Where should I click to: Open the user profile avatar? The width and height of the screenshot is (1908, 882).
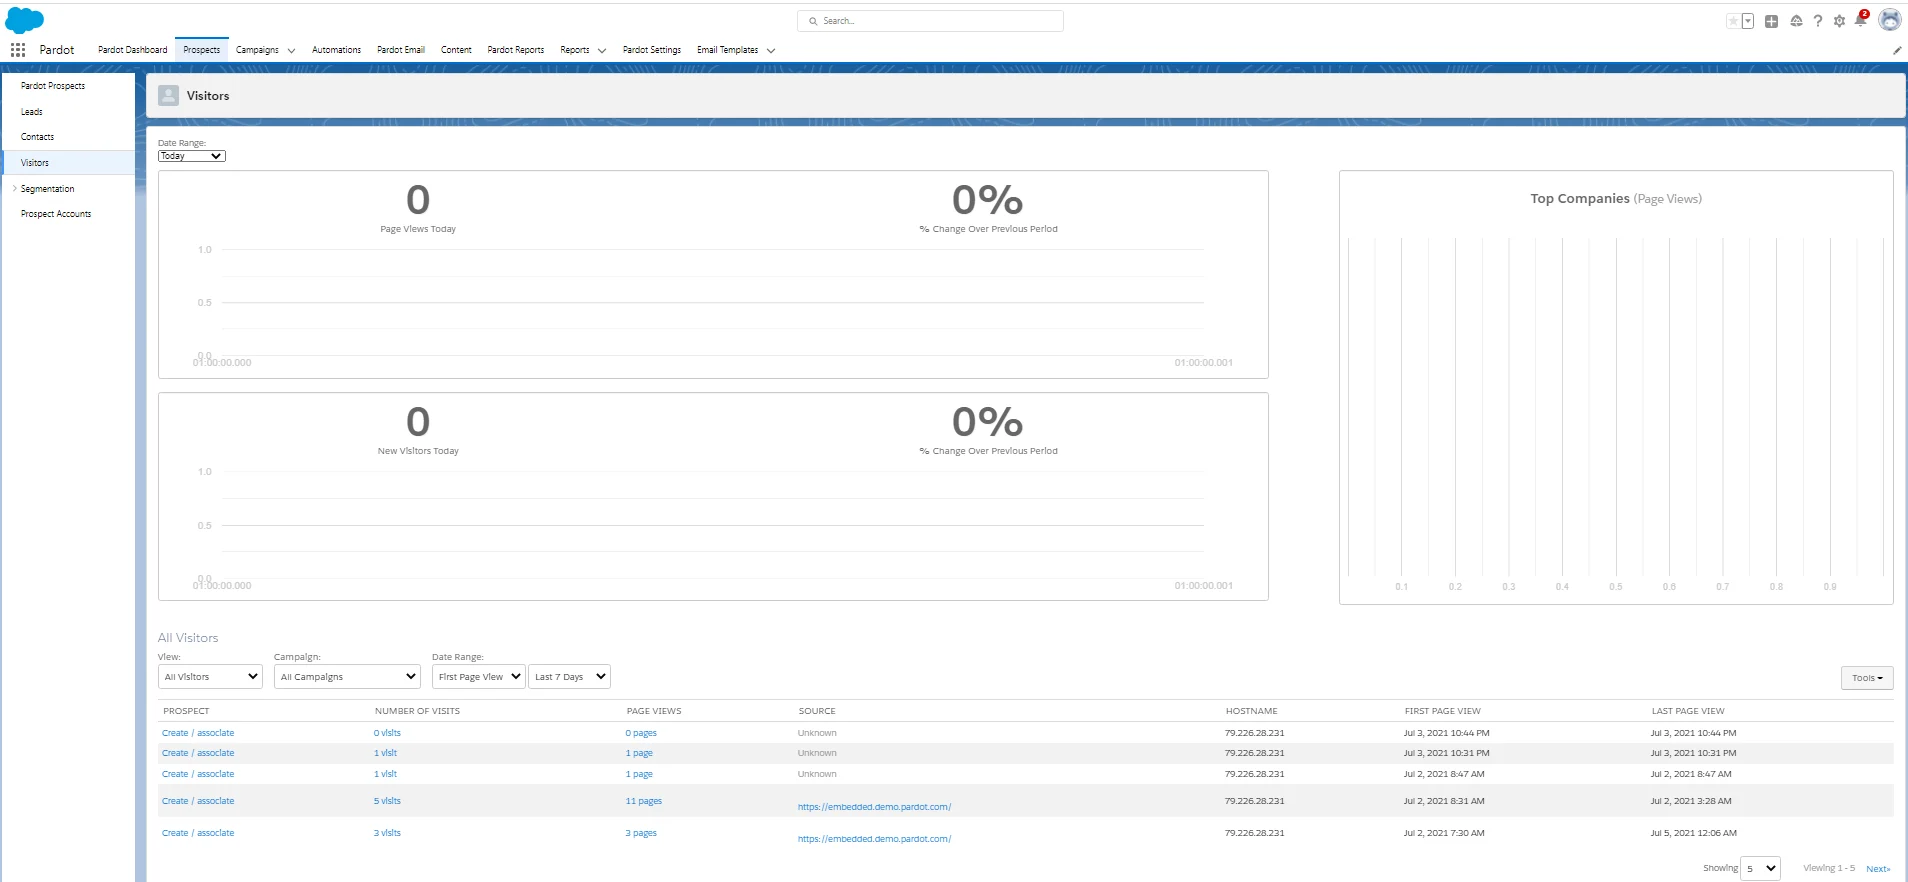(x=1890, y=20)
